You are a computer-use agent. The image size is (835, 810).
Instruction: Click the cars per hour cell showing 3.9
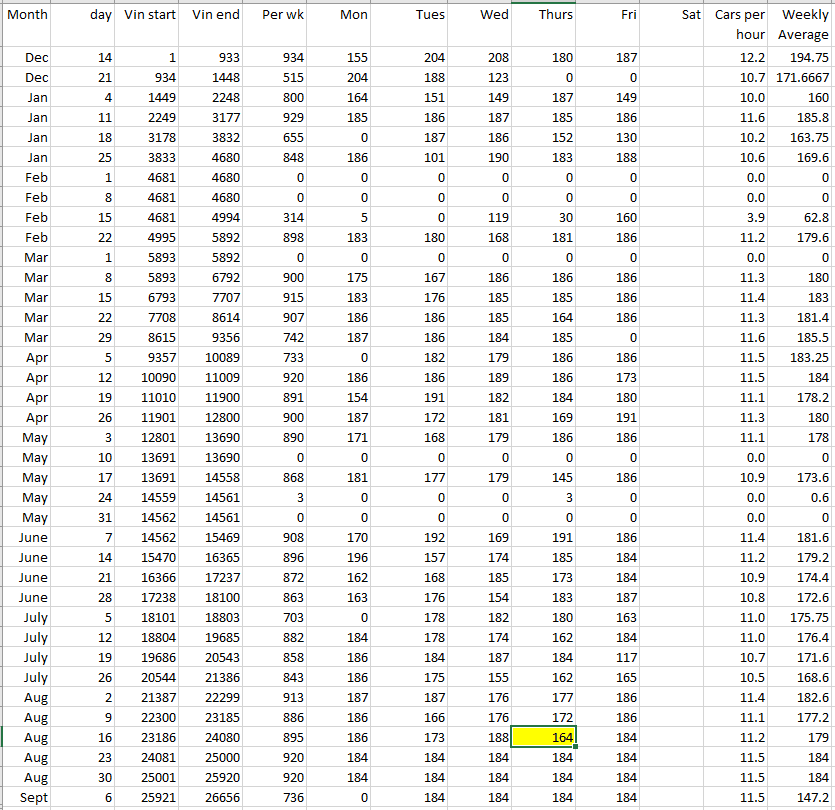740,217
